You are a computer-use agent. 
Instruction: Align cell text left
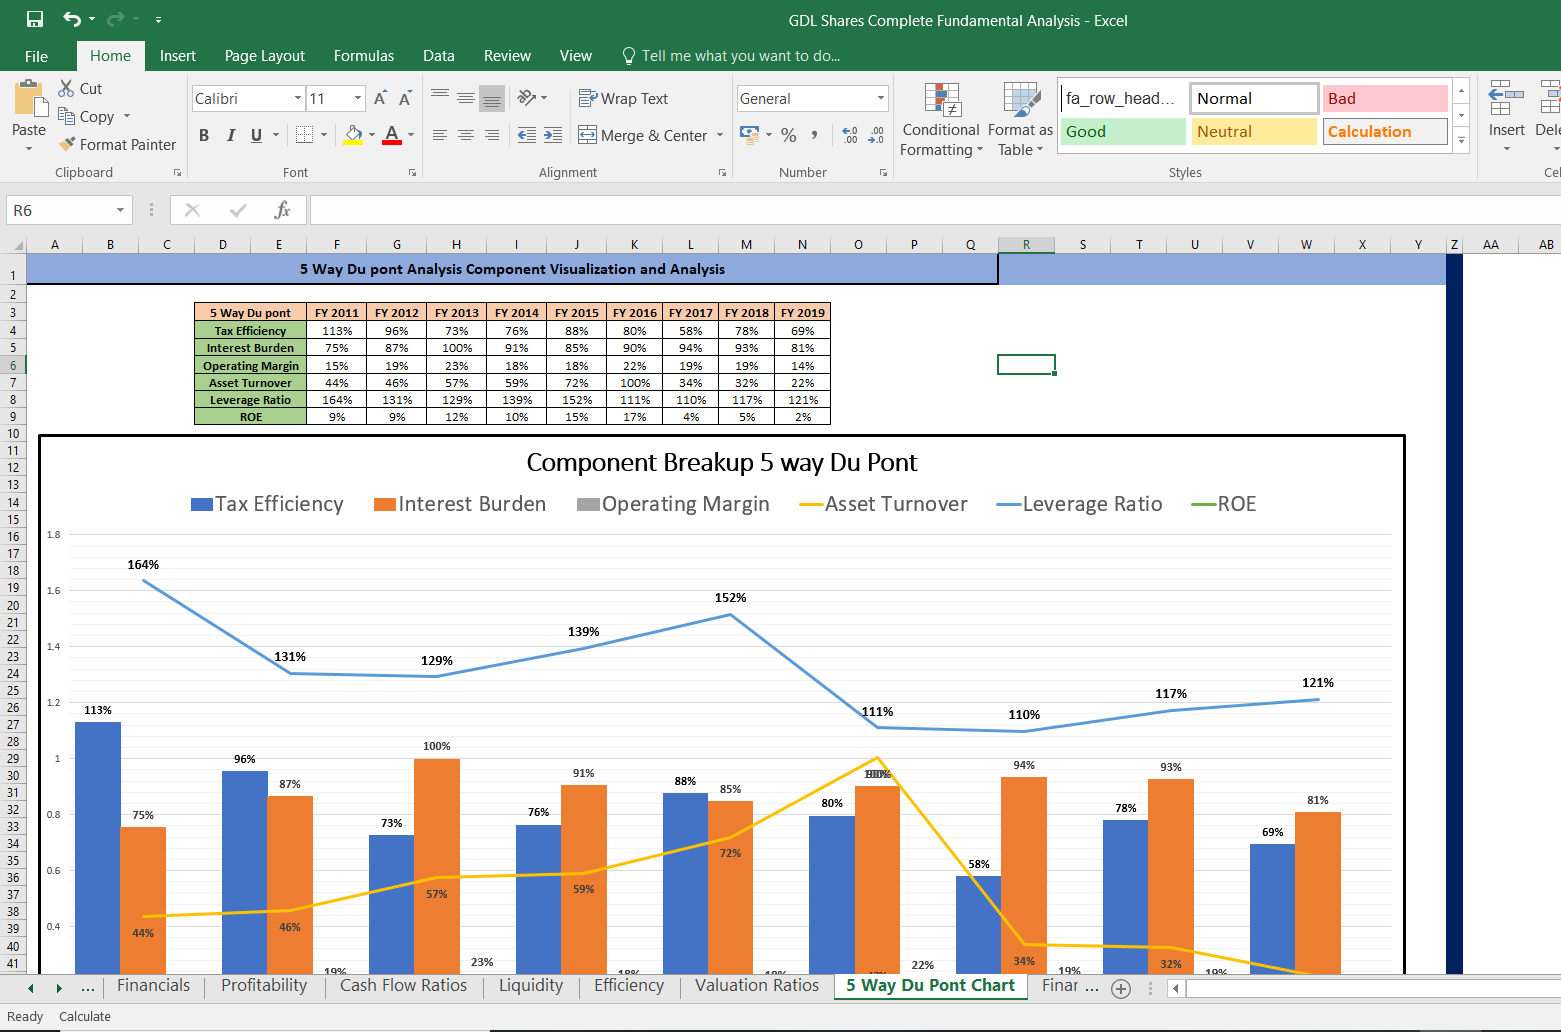pos(440,134)
